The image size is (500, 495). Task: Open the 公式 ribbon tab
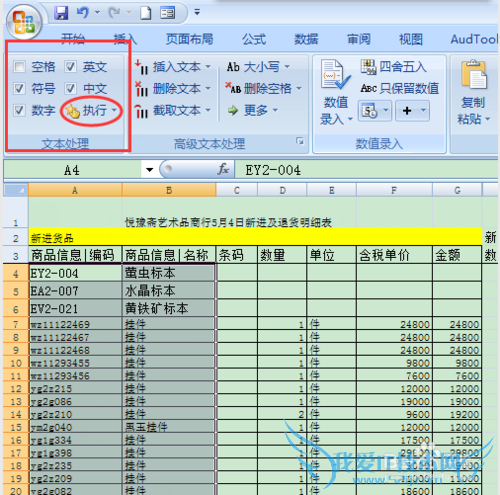point(254,39)
